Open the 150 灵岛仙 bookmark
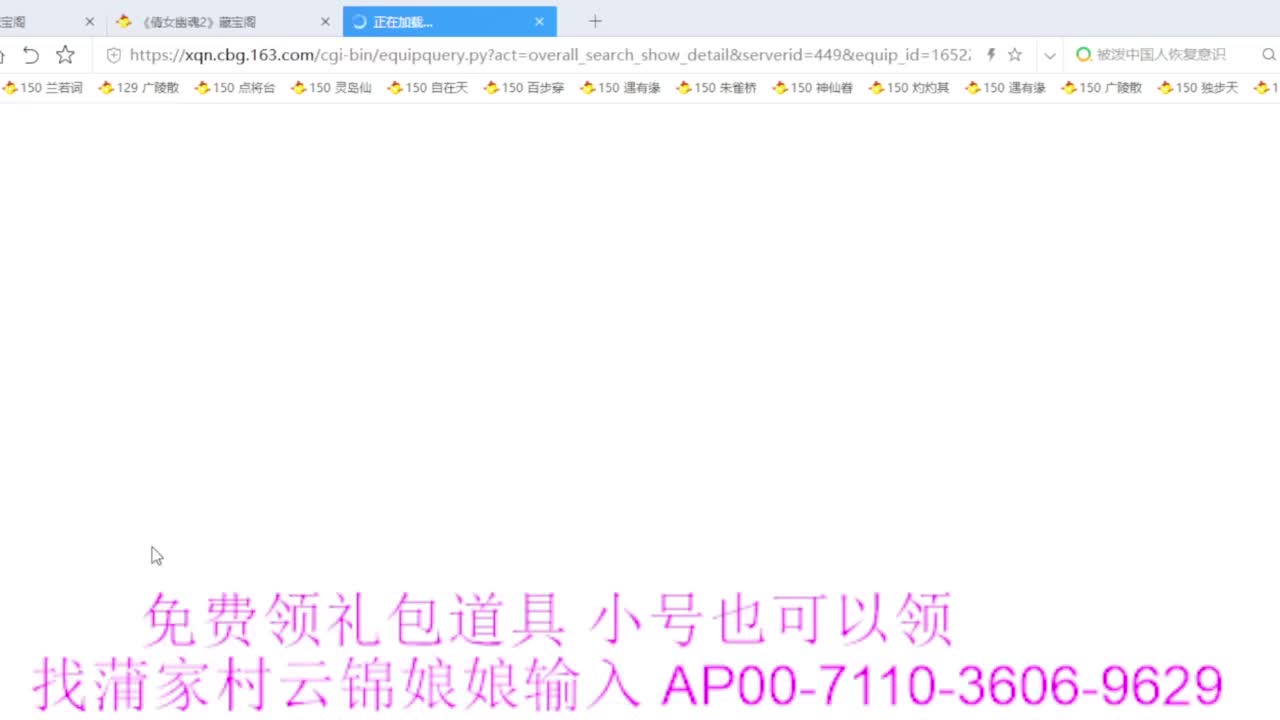 [x=331, y=87]
